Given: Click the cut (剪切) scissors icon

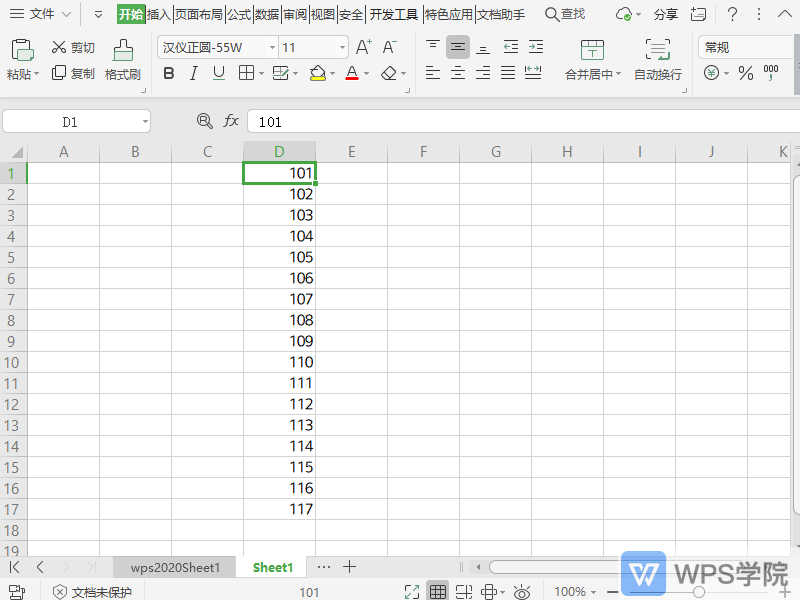Looking at the screenshot, I should 59,48.
